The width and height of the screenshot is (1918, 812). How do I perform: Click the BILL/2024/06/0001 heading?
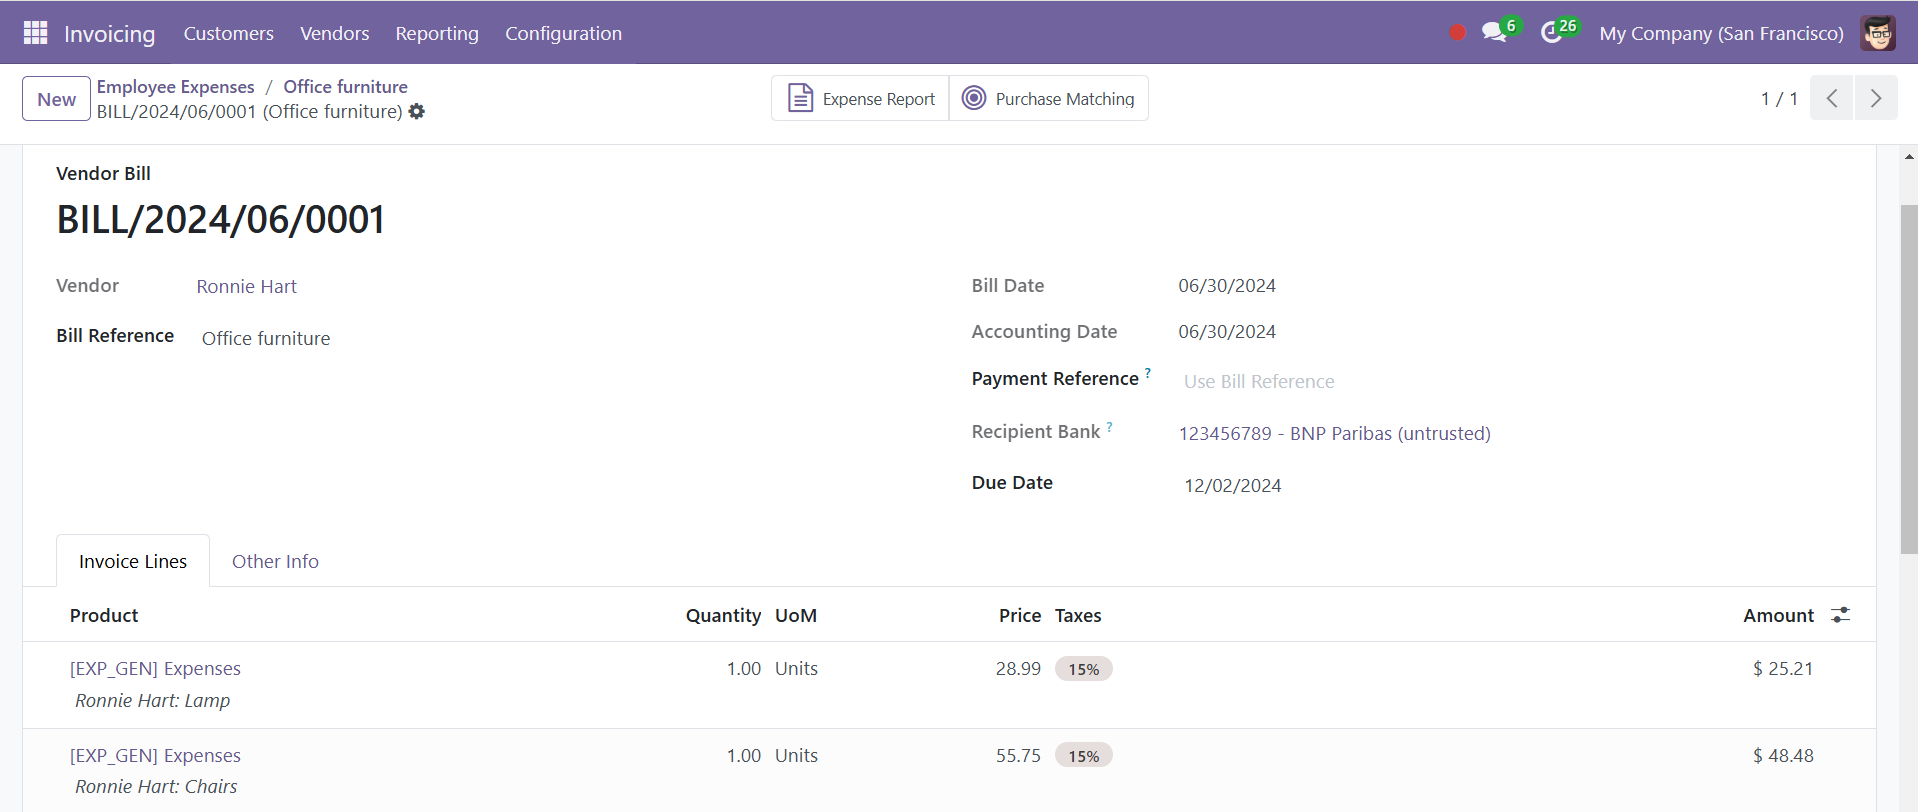tap(221, 220)
